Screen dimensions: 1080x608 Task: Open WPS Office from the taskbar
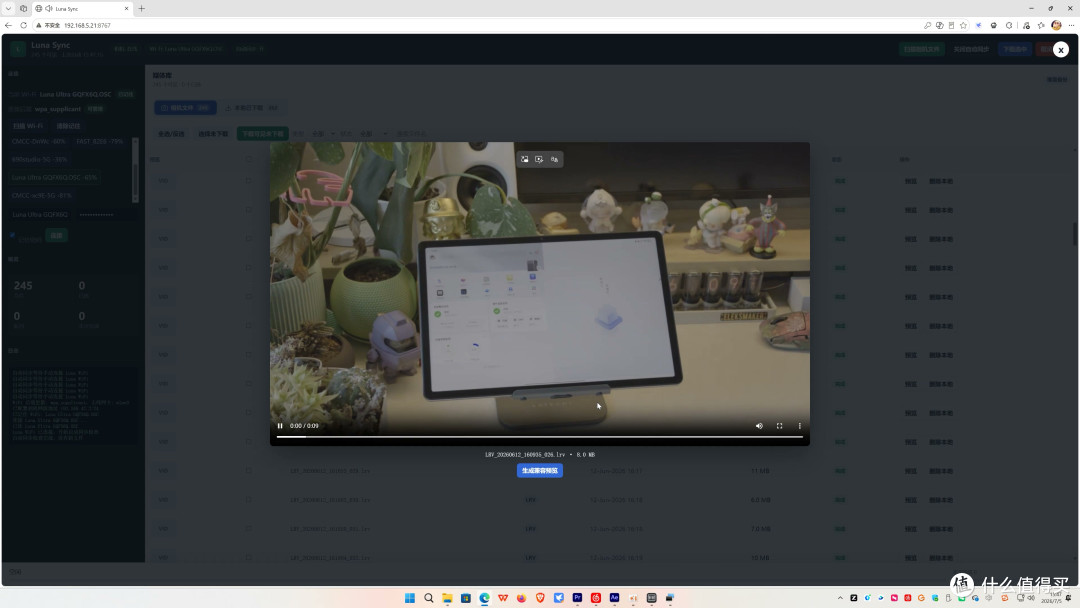tap(503, 598)
